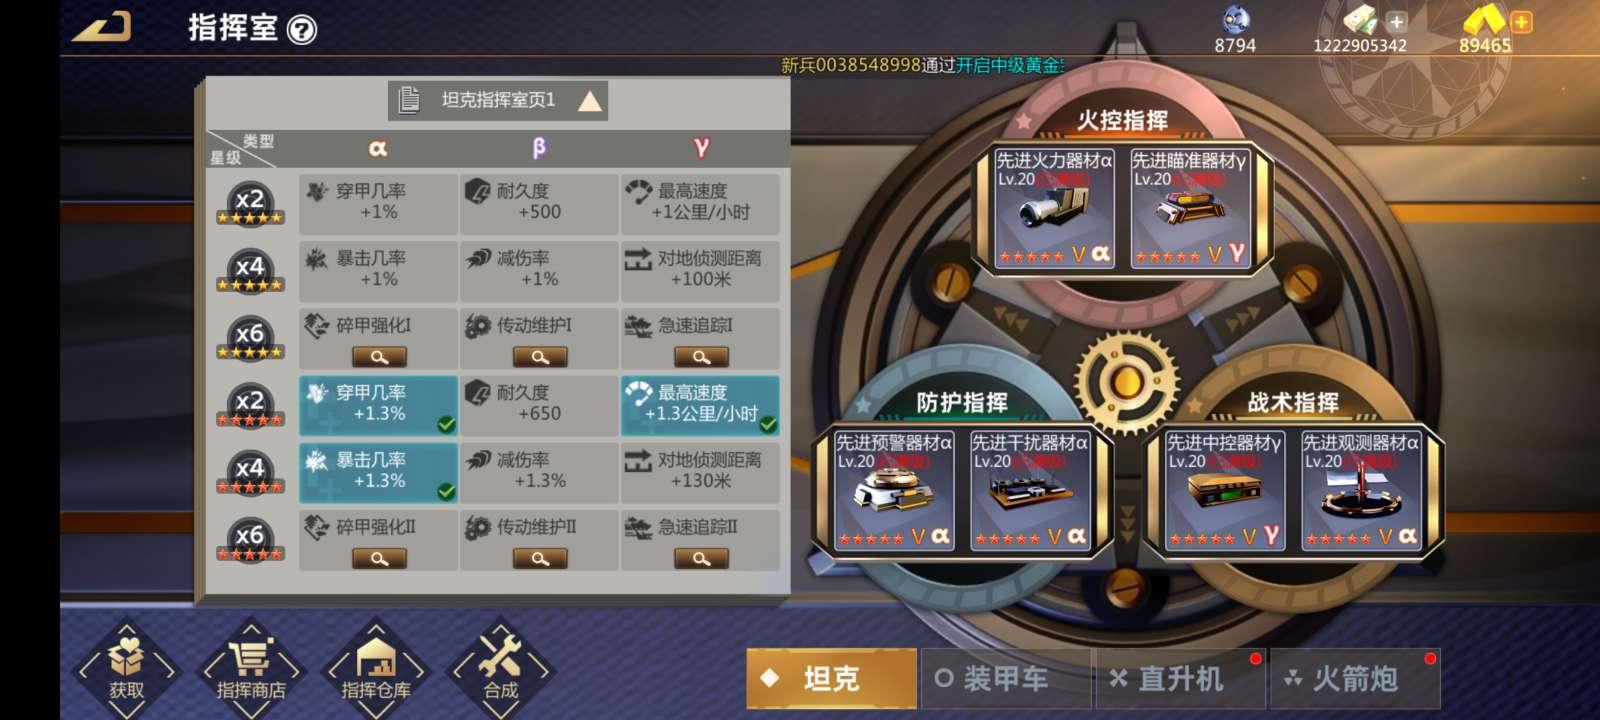Go back using the arrow icon
The width and height of the screenshot is (1600, 720).
pos(101,27)
